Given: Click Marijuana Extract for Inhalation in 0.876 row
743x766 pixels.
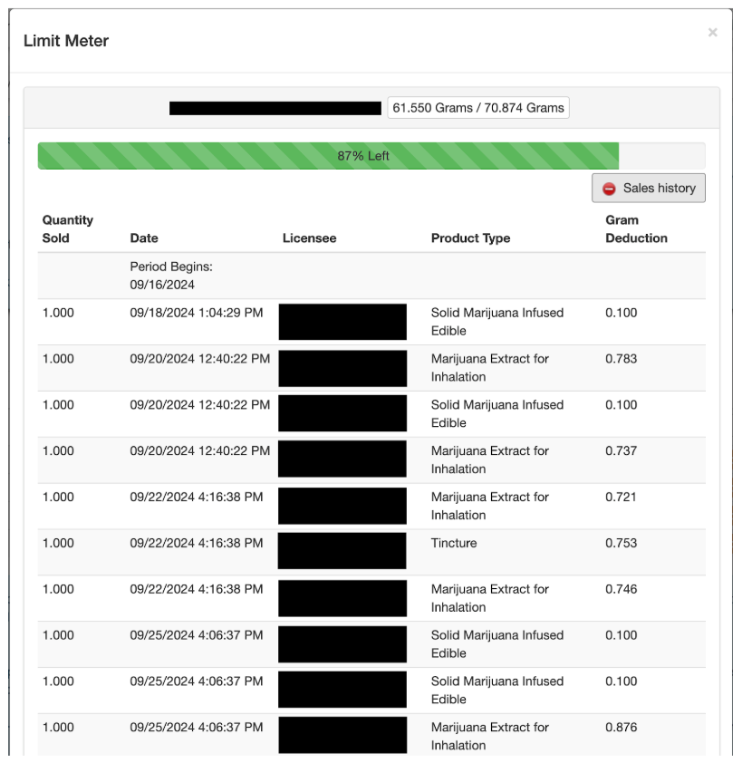Looking at the screenshot, I should (489, 736).
